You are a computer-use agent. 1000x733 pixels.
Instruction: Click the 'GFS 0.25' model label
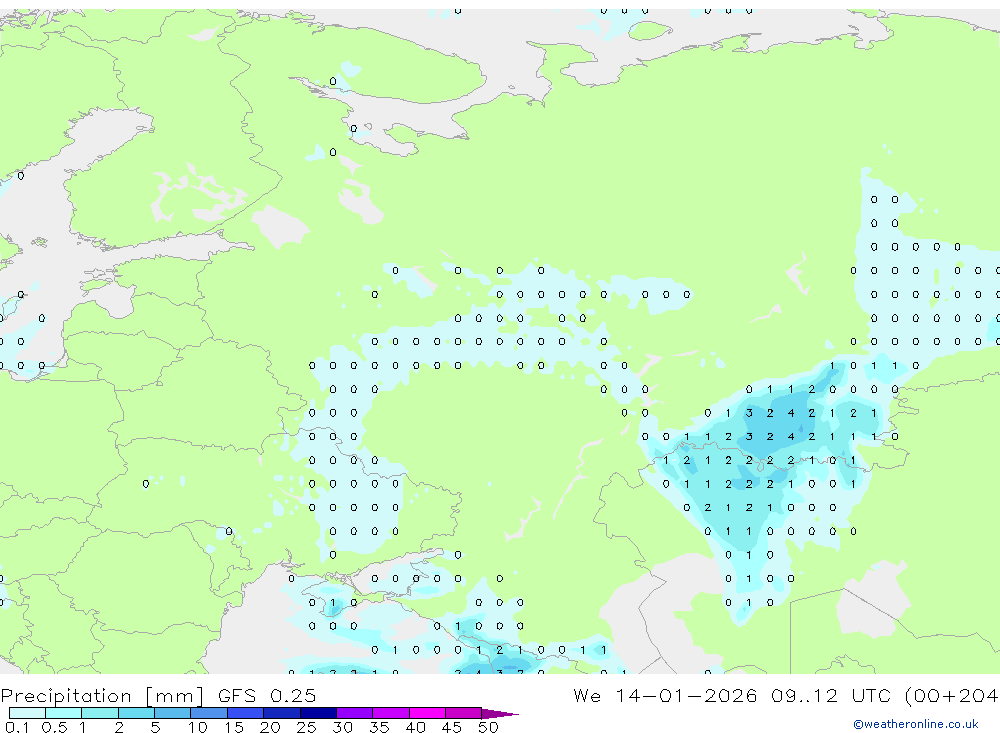tap(267, 695)
